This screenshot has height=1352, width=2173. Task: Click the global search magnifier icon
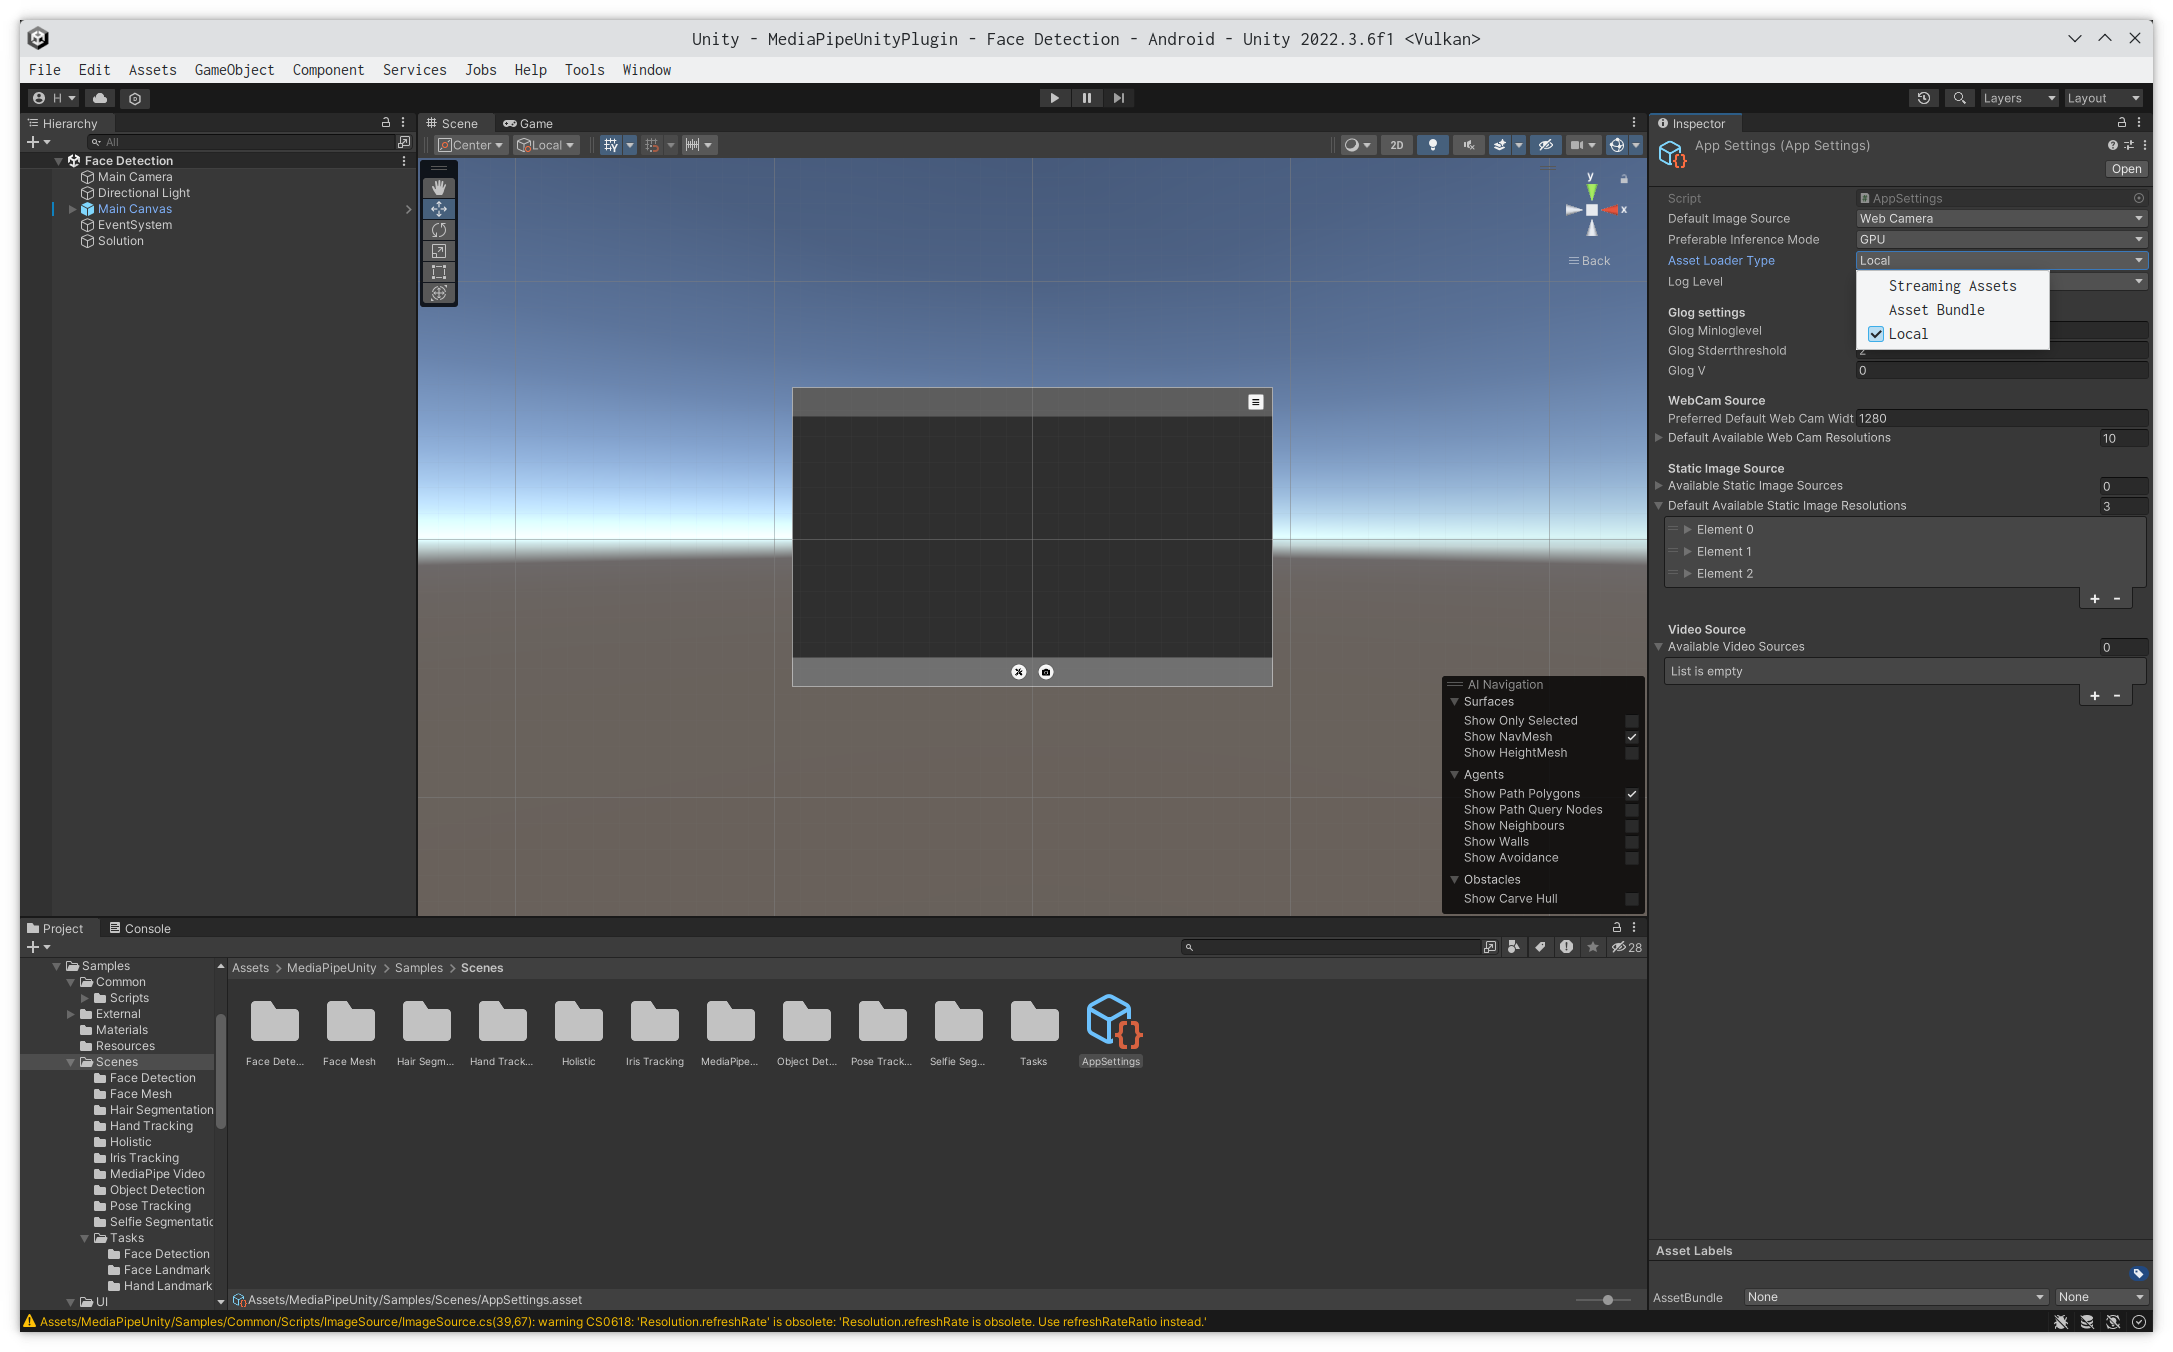tap(1960, 98)
